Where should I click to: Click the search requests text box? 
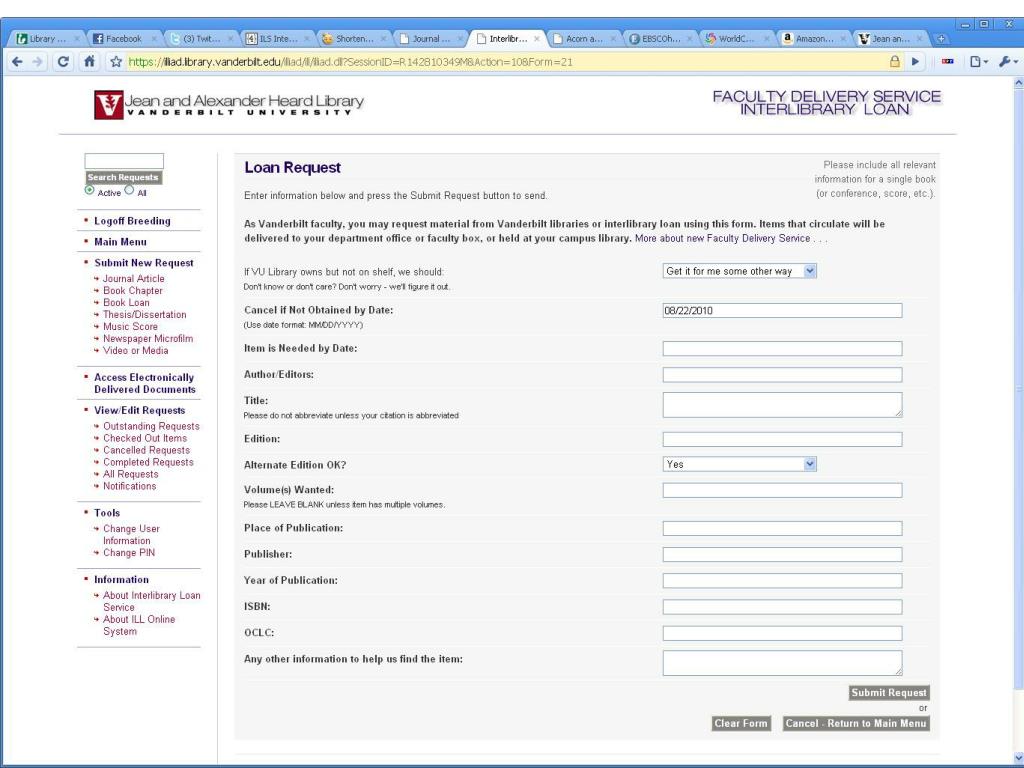pyautogui.click(x=124, y=161)
